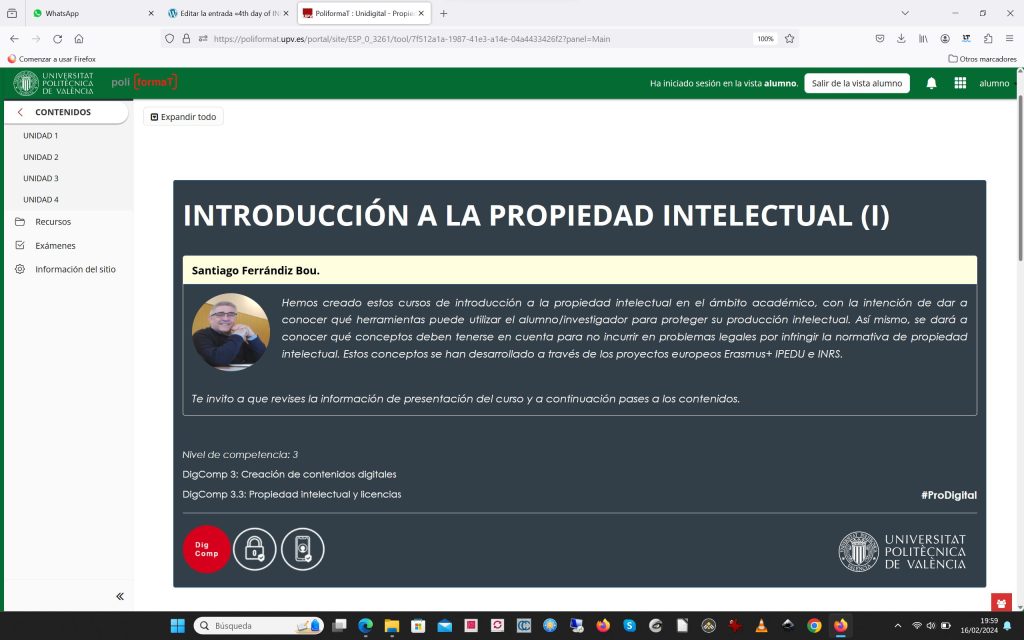The width and height of the screenshot is (1024, 640).
Task: Open the apps grid menu icon
Action: (960, 83)
